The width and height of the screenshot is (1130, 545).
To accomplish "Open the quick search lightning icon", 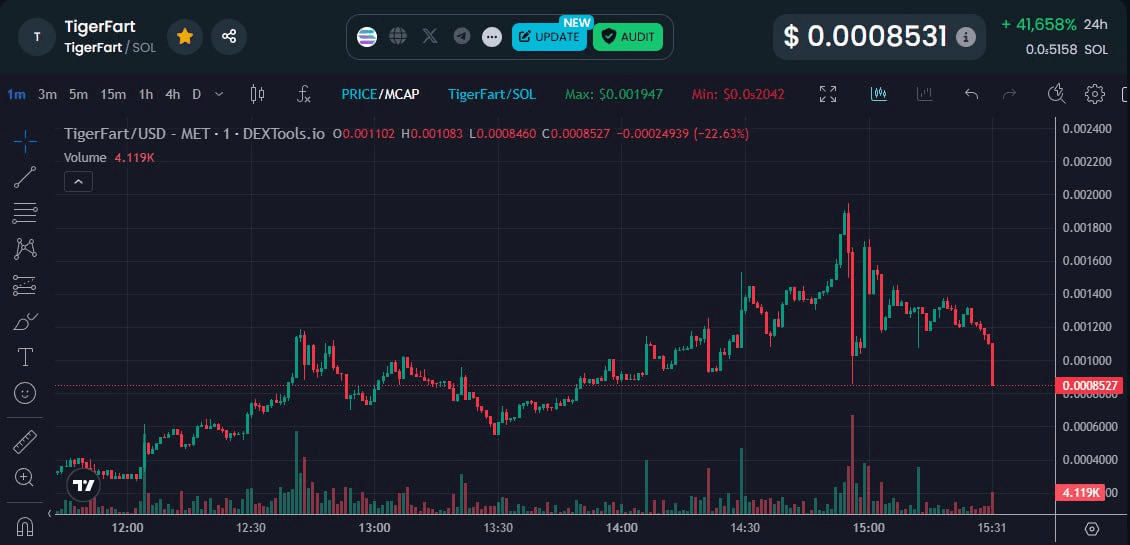I will click(x=1056, y=94).
